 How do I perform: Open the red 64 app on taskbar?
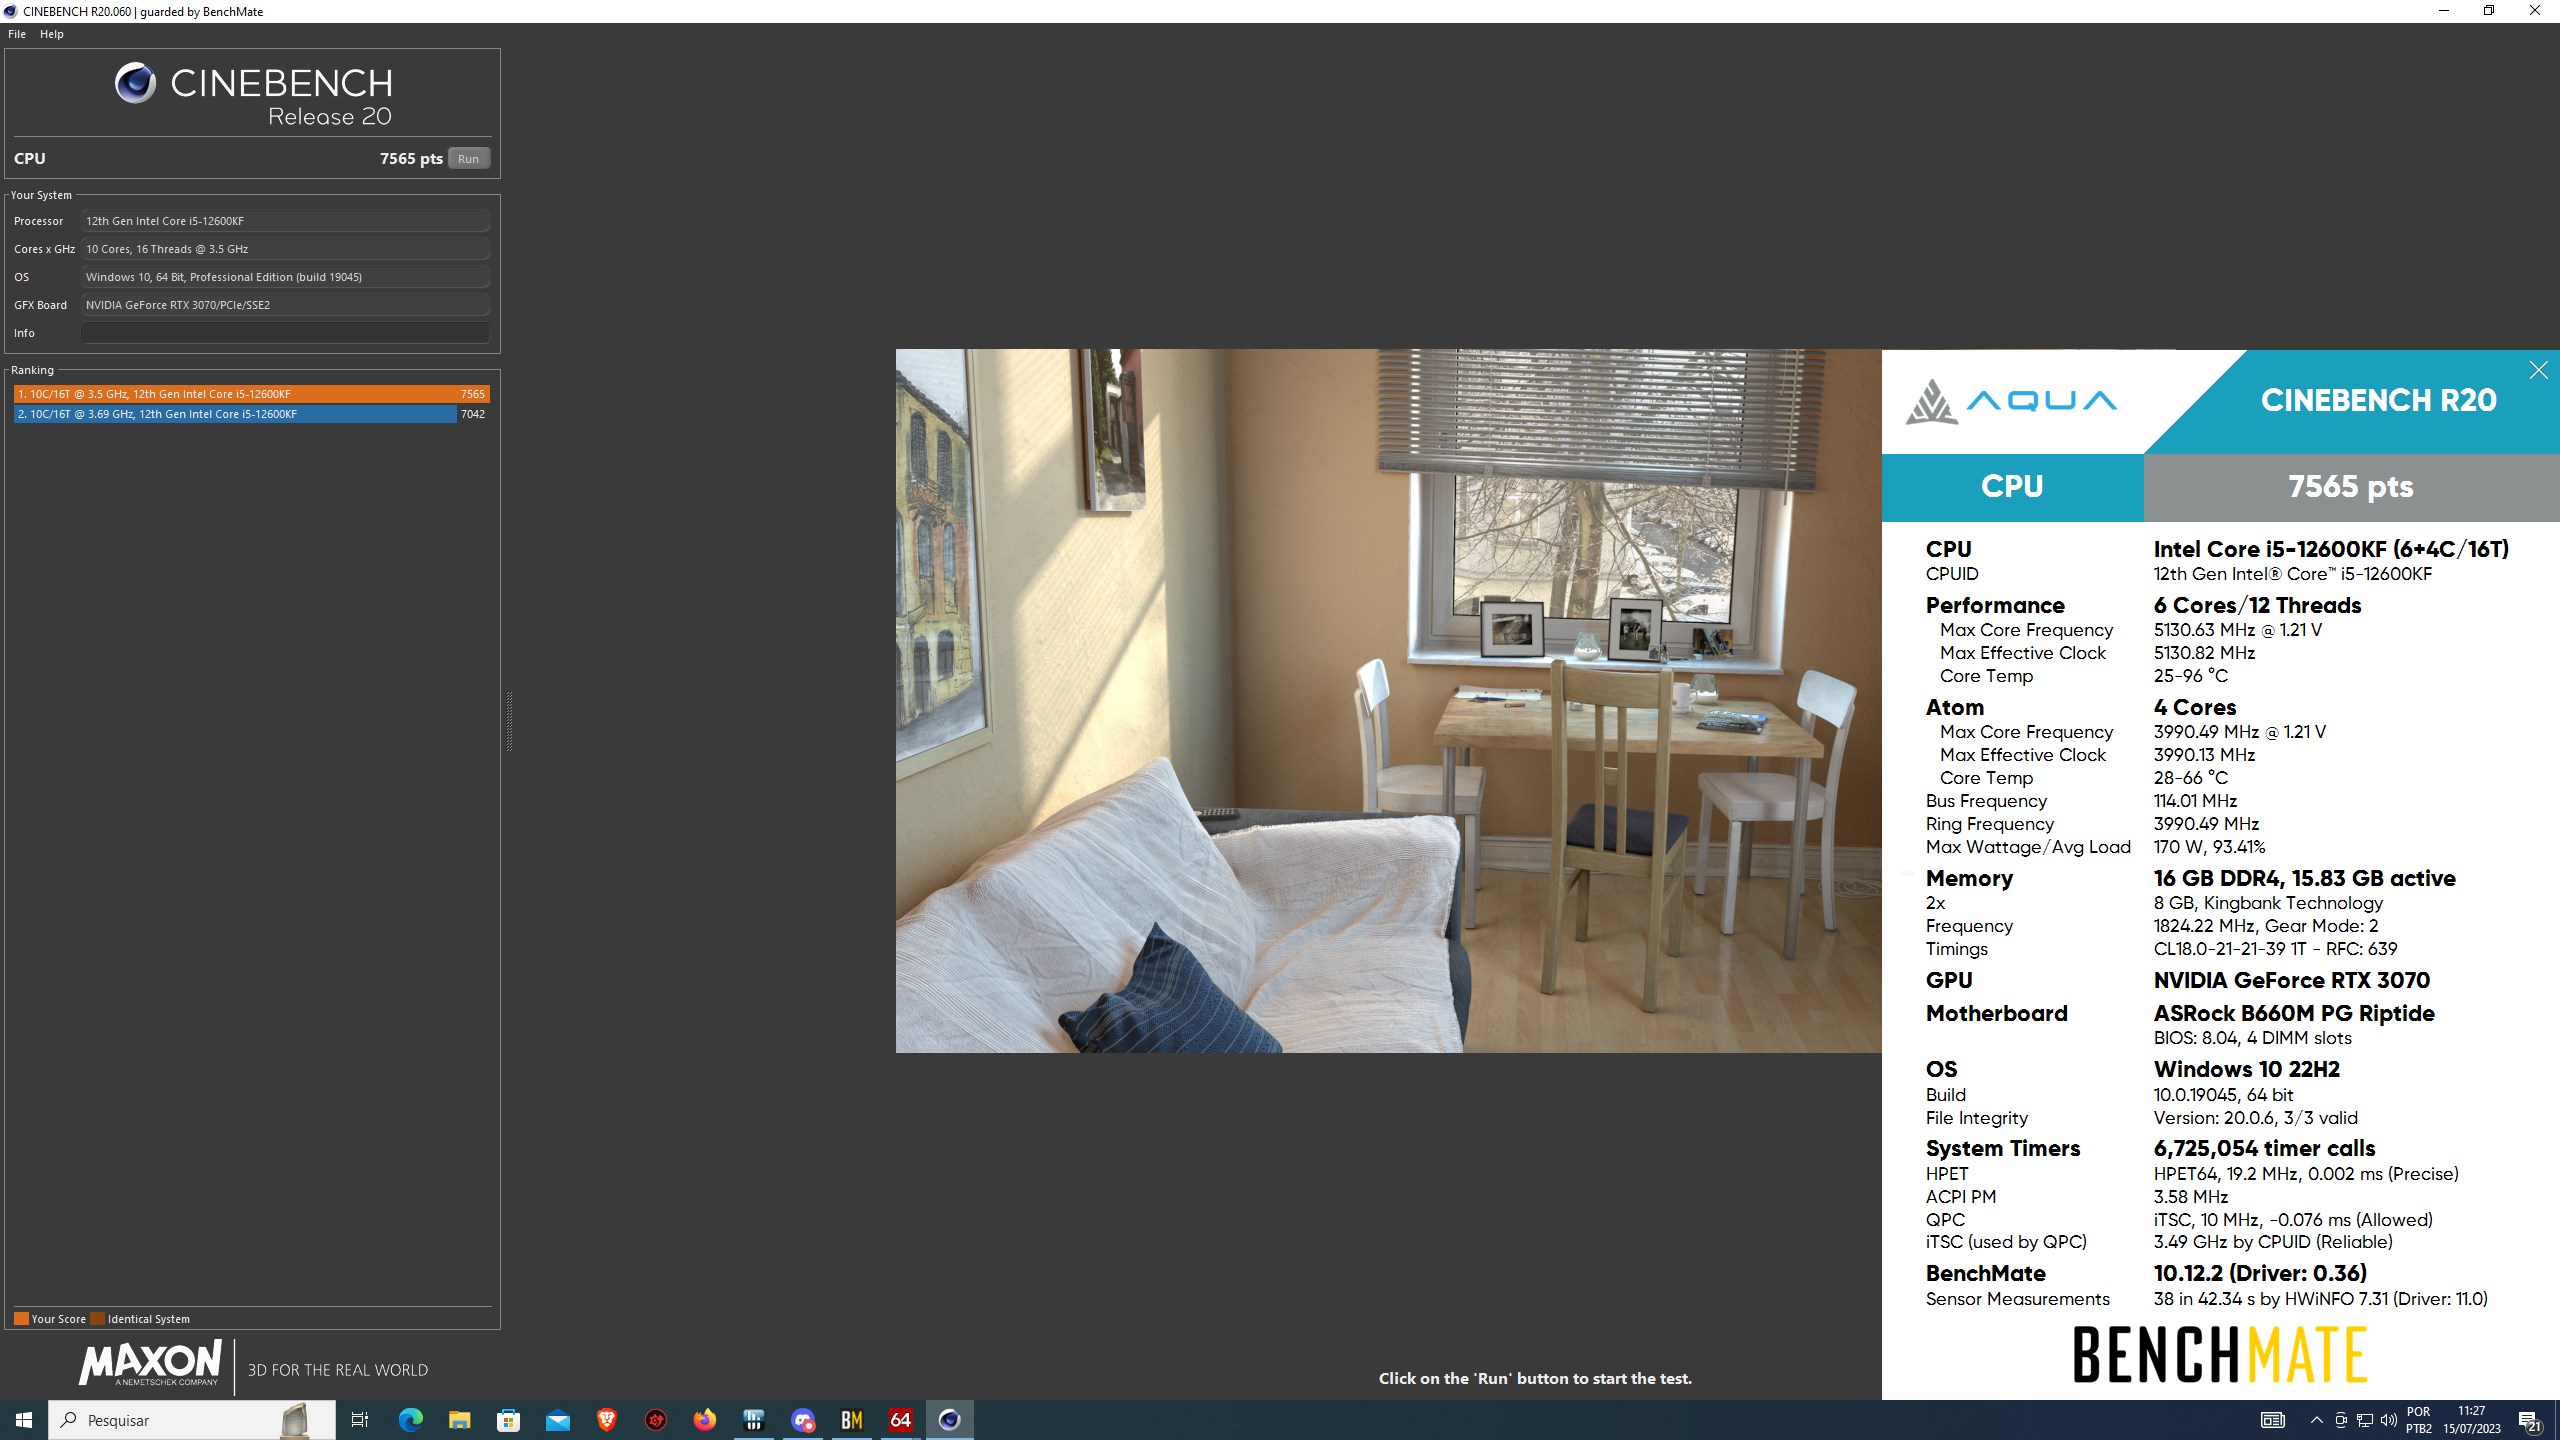901,1420
